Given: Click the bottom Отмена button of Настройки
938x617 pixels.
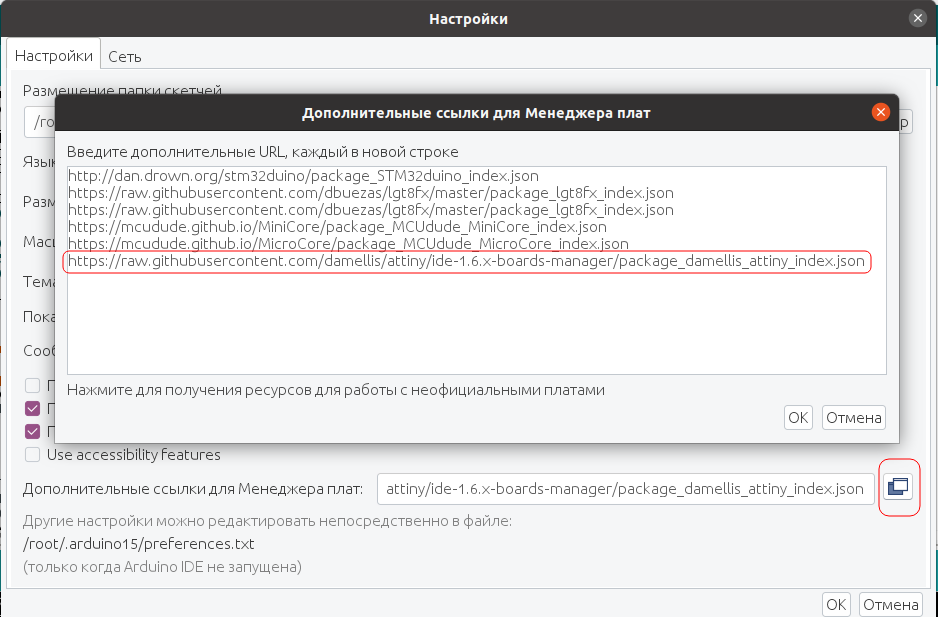Looking at the screenshot, I should [891, 604].
